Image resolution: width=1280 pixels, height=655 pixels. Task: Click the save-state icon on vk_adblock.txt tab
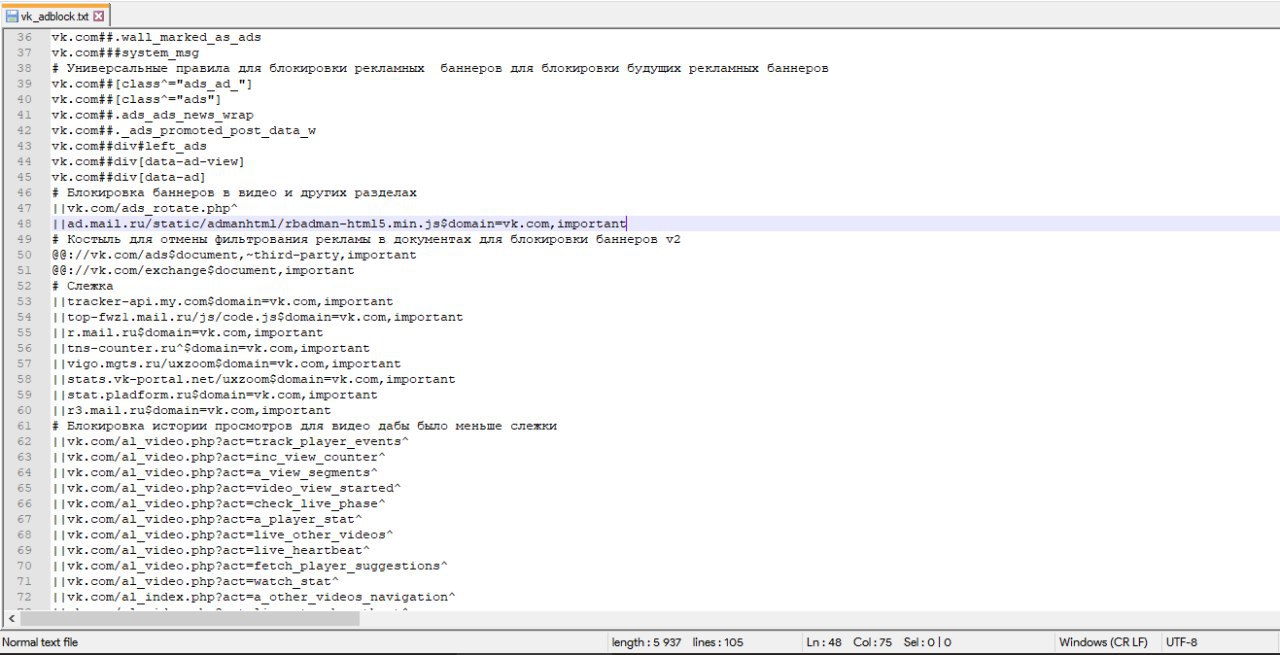(12, 17)
